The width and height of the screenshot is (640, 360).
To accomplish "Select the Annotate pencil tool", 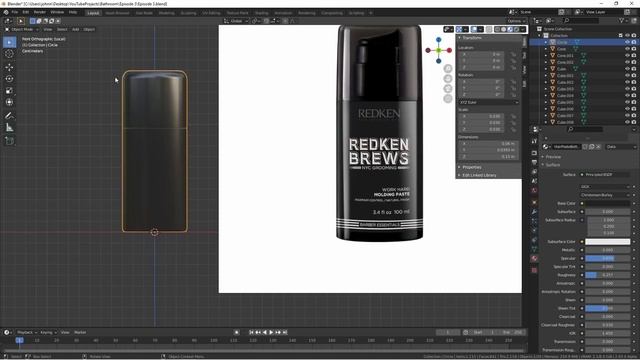I will (9, 116).
